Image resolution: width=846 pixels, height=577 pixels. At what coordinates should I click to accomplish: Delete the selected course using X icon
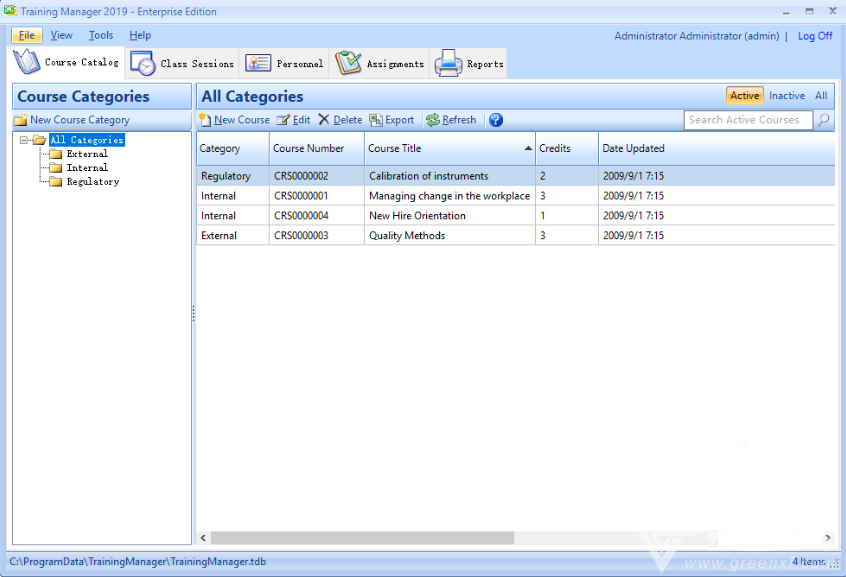(323, 120)
